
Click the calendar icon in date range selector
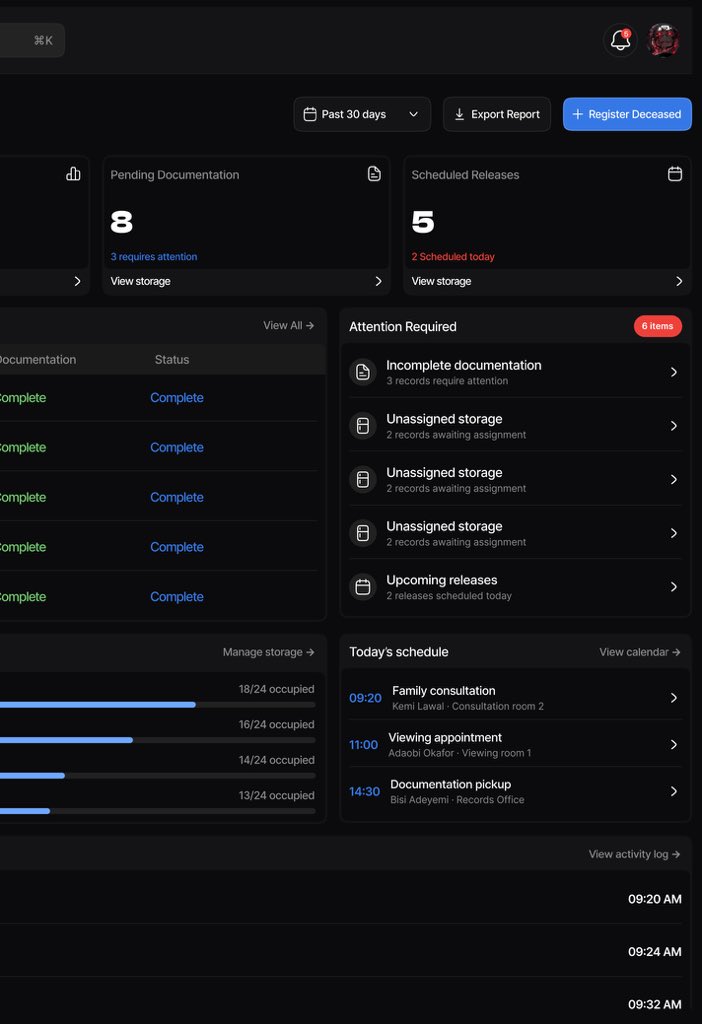tap(310, 114)
